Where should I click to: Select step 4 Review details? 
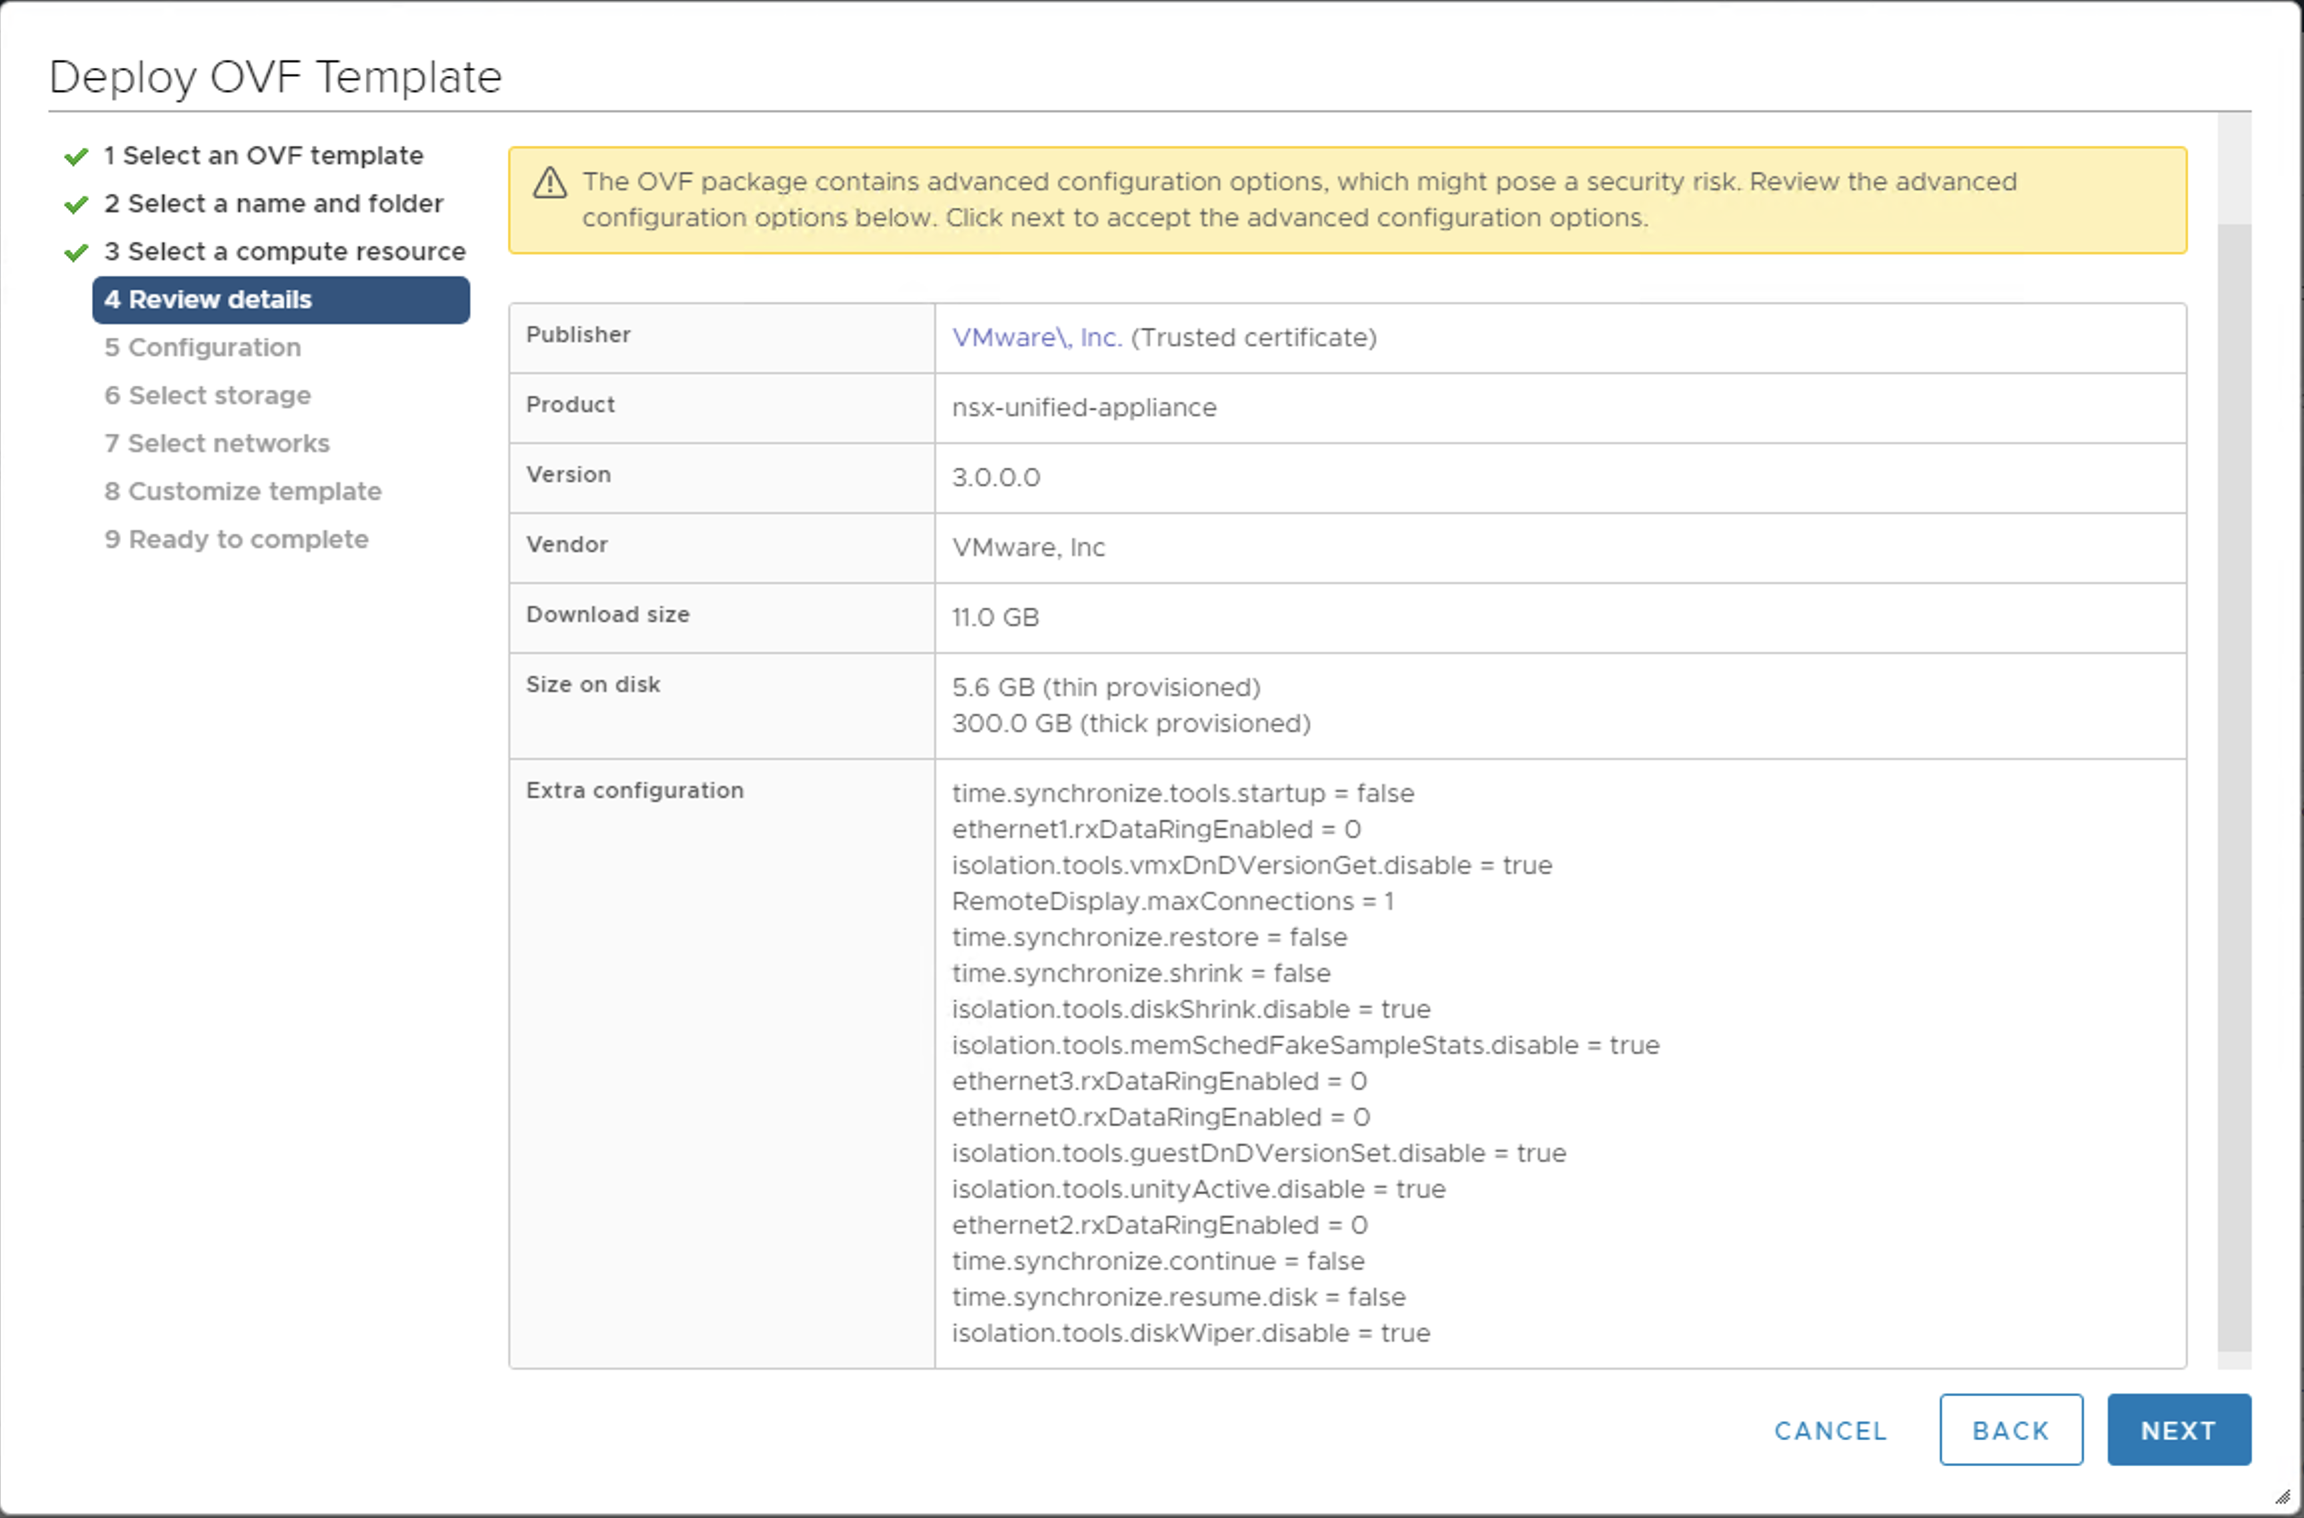tap(281, 300)
